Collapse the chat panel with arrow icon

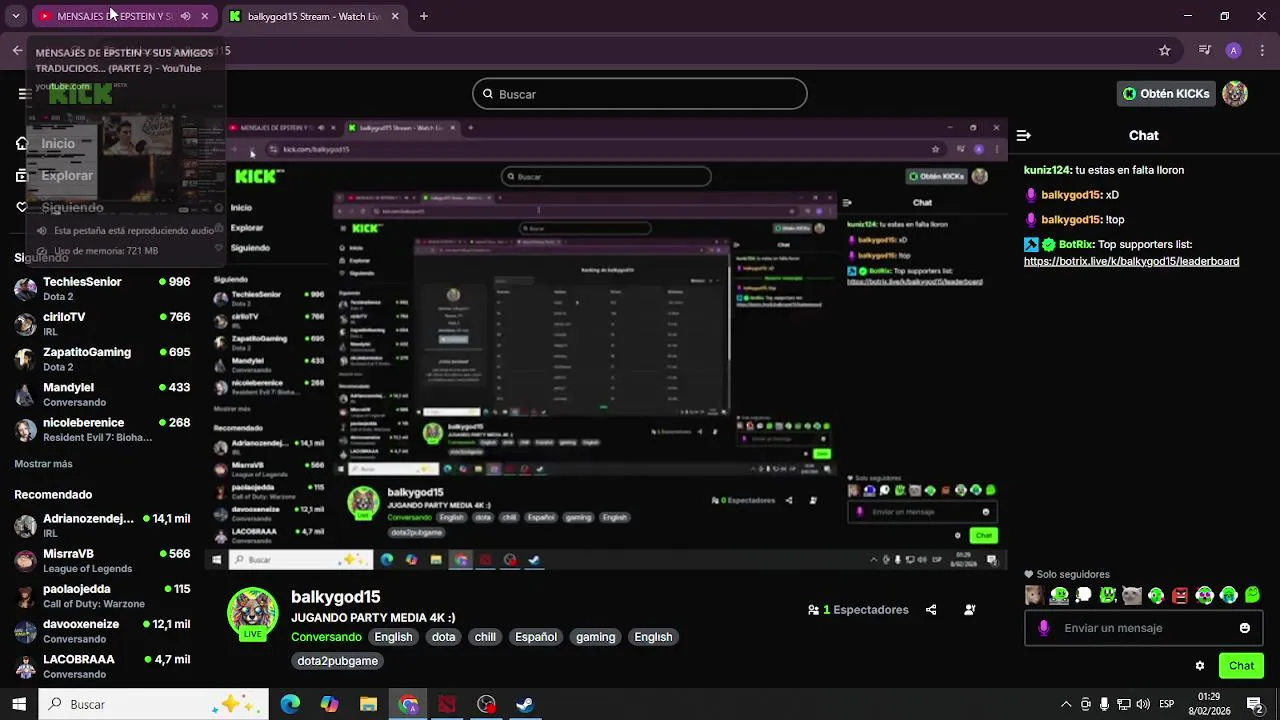click(x=1023, y=135)
